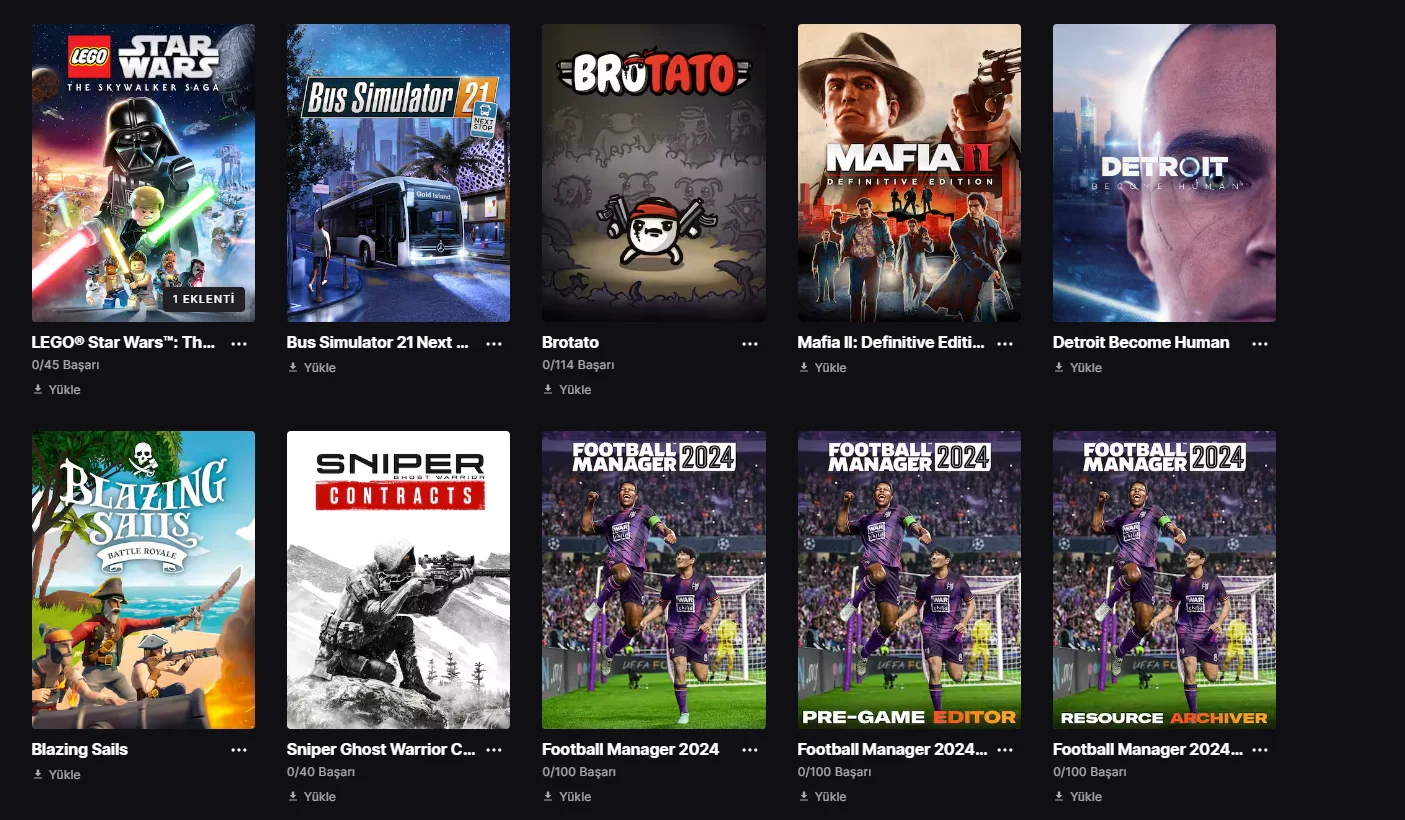1405x820 pixels.
Task: Install LEGO Star Wars via Yükle
Action: coord(56,389)
